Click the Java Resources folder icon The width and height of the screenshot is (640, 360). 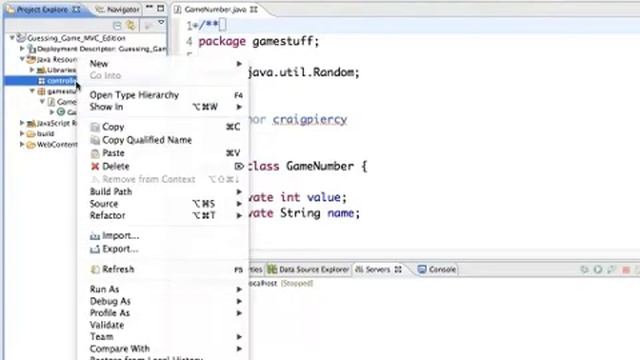tap(31, 59)
